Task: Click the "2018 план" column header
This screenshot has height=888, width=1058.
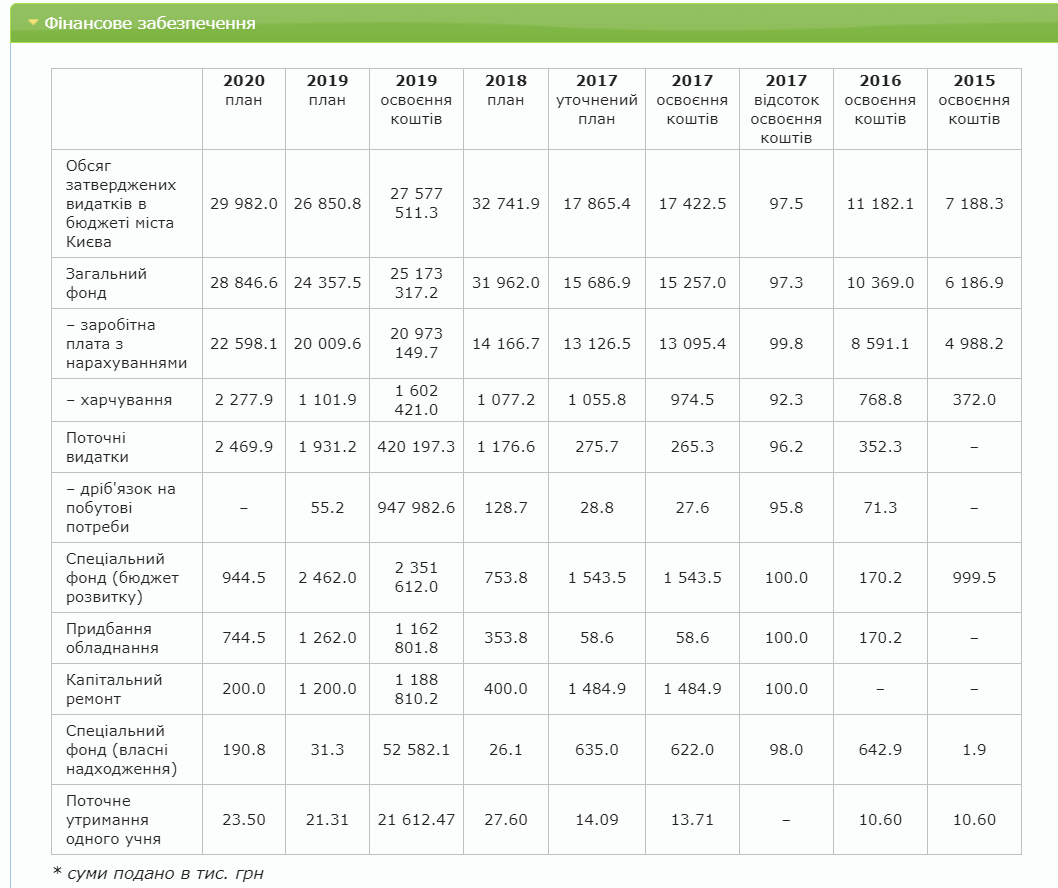Action: [506, 90]
